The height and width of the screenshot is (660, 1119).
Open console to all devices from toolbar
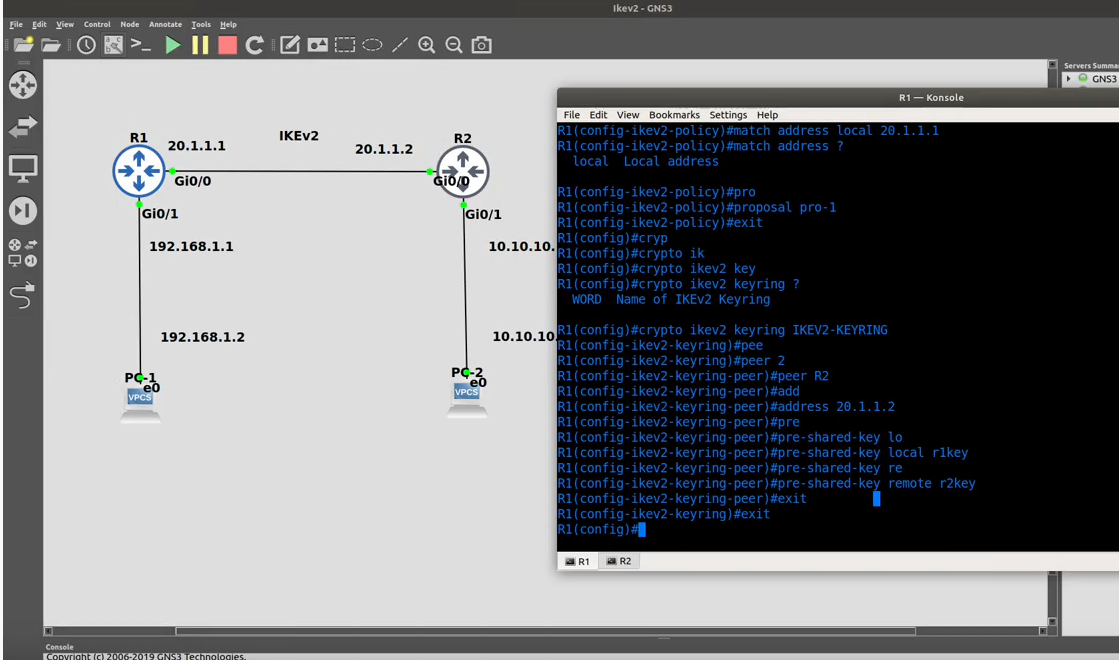point(141,45)
